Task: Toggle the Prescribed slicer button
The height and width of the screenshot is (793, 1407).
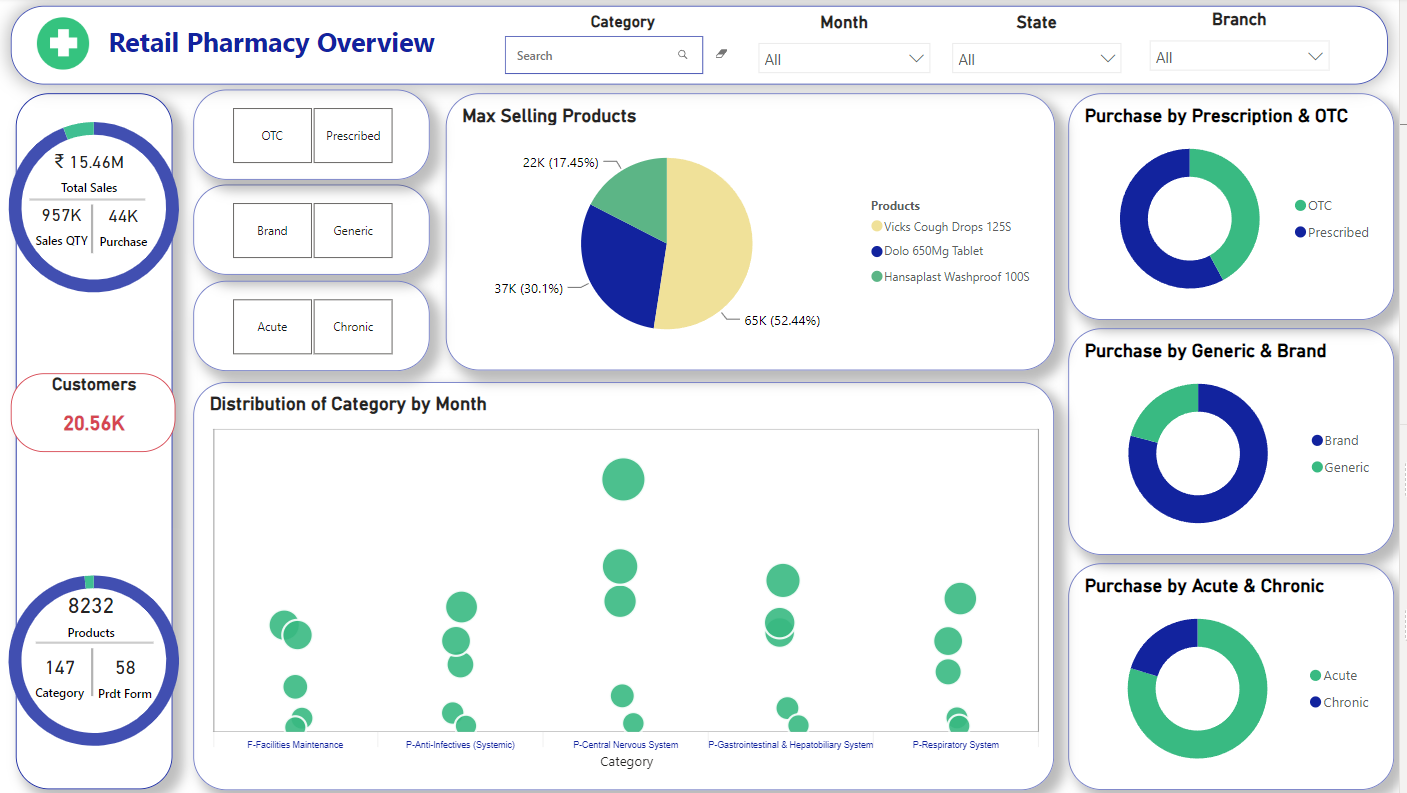Action: pos(353,136)
